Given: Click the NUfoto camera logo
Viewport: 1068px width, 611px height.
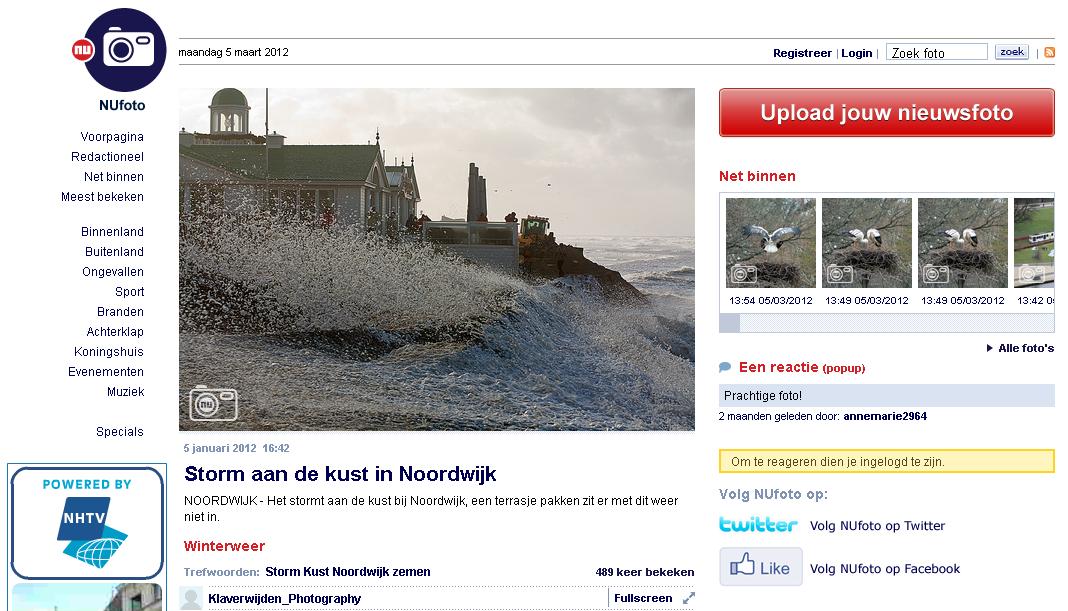Looking at the screenshot, I should click(119, 50).
